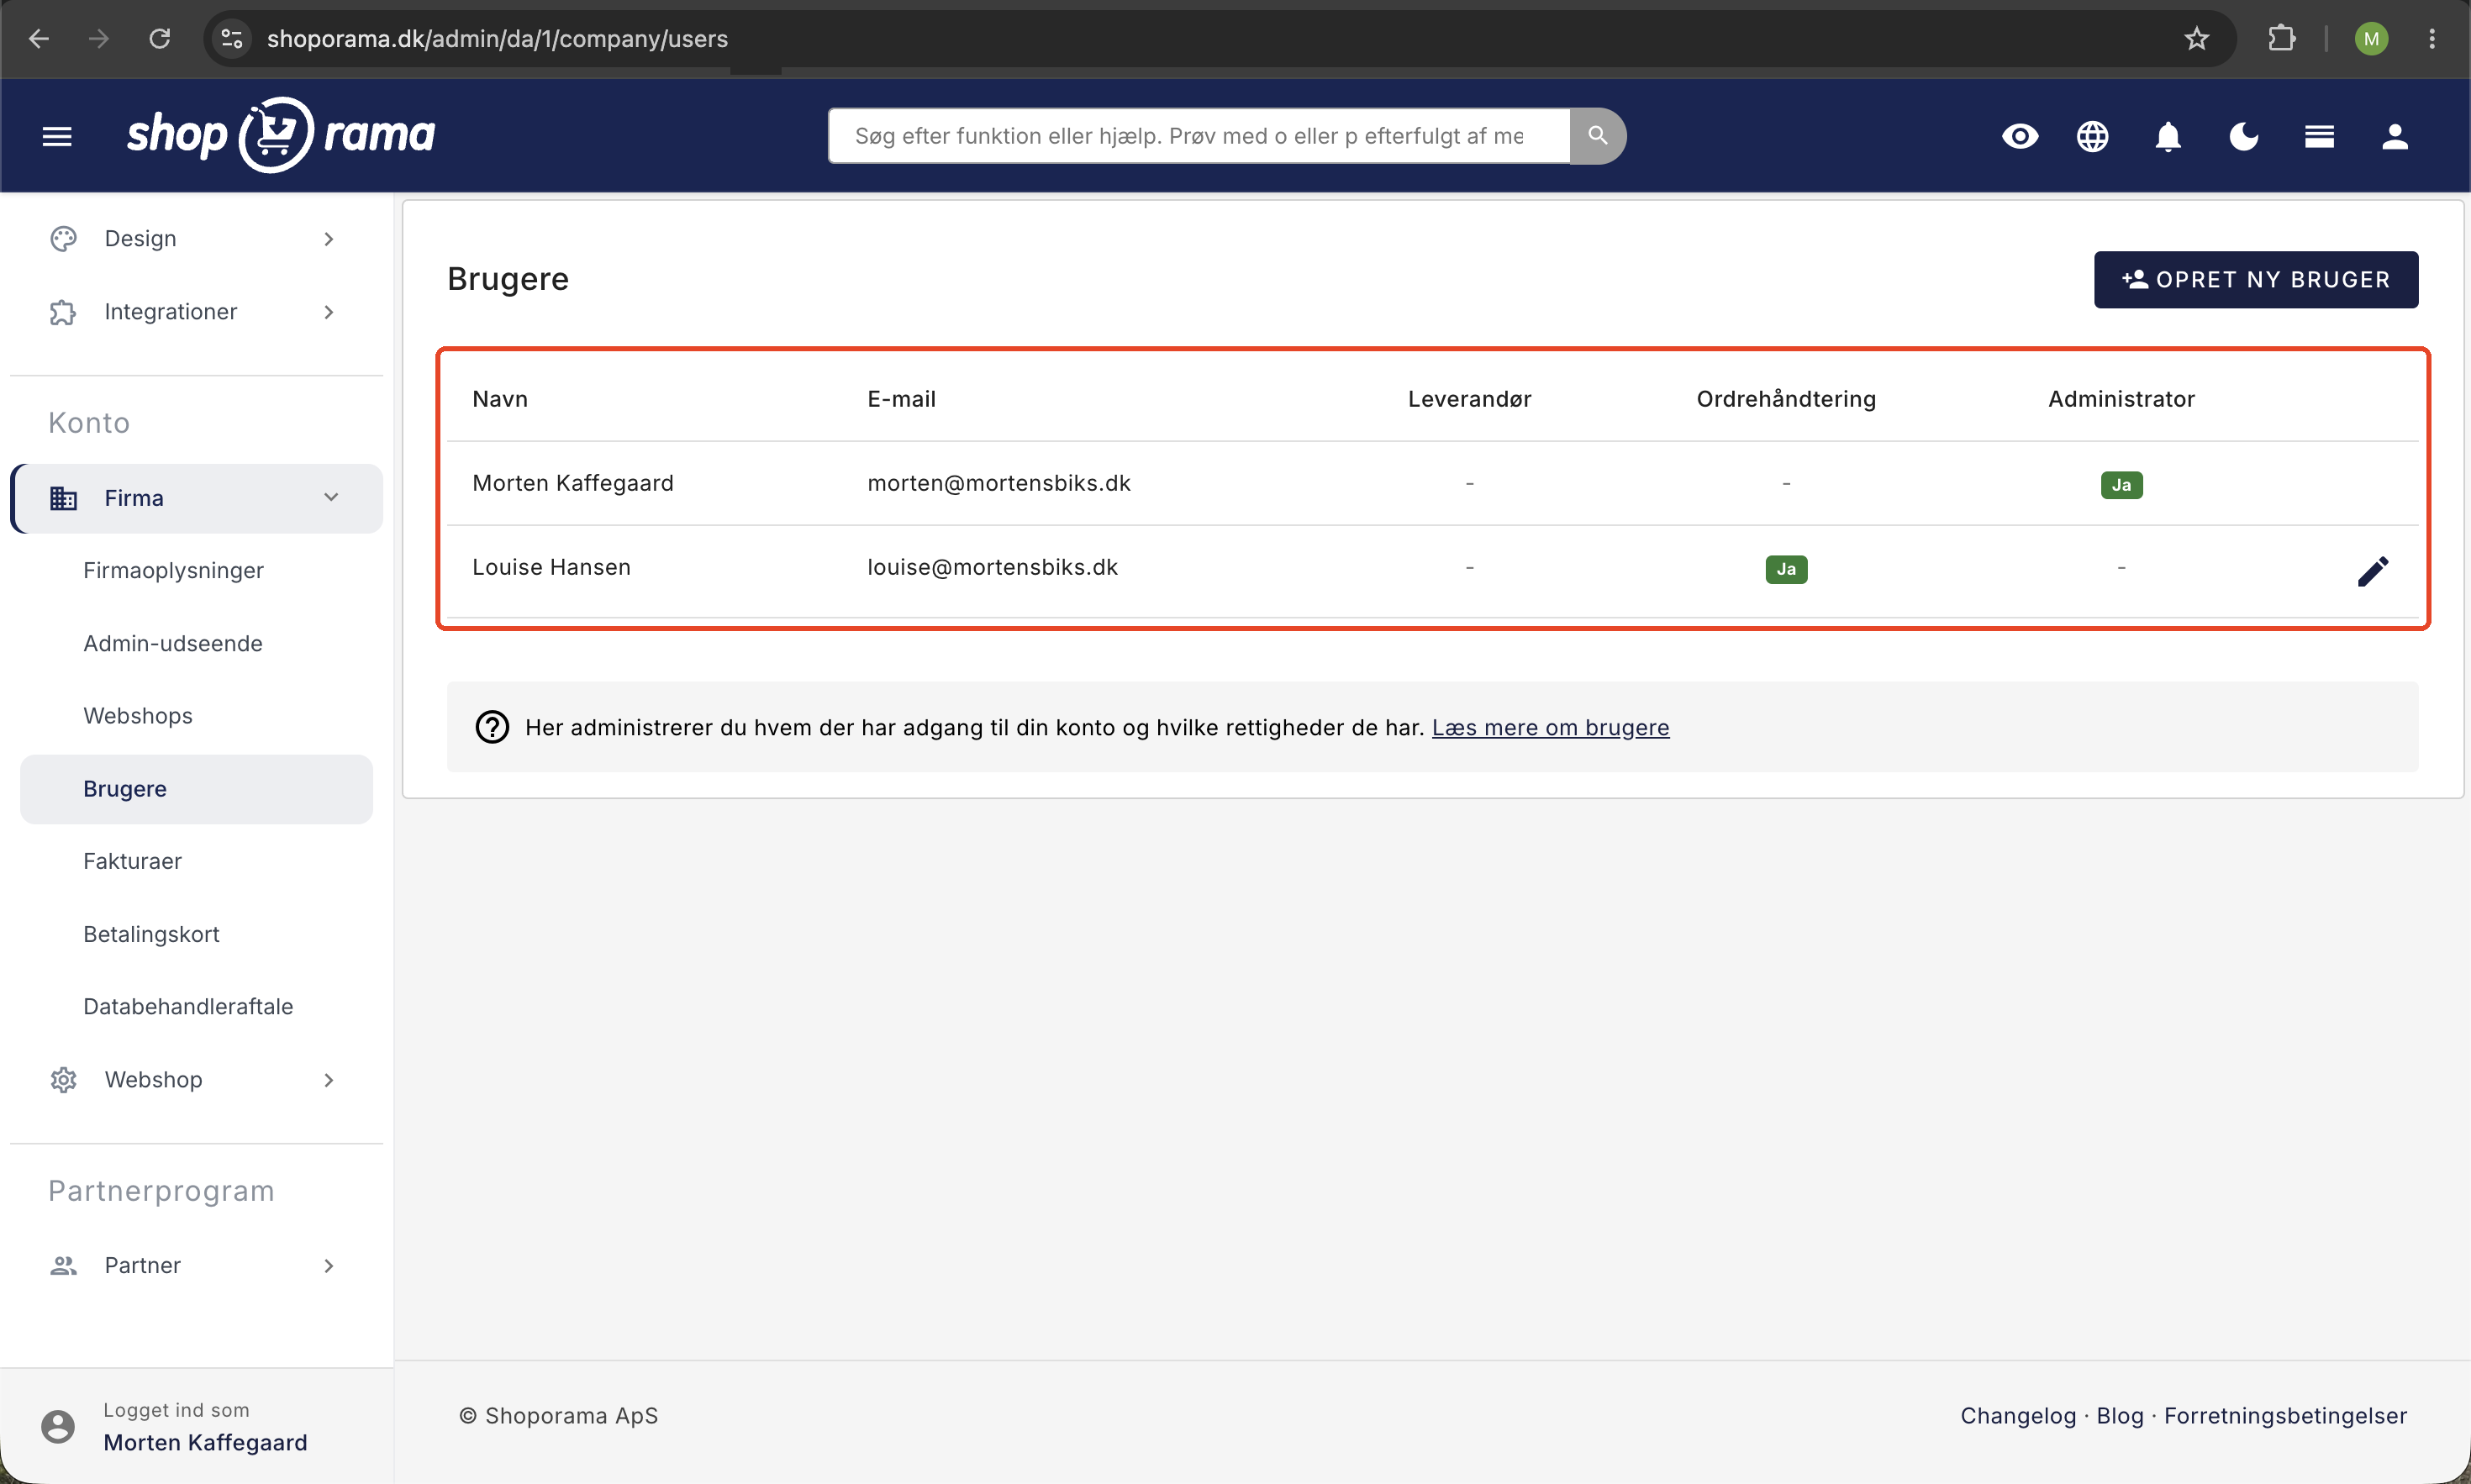Viewport: 2471px width, 1484px height.
Task: Click morten@mortensbiks.dk email cell
Action: click(998, 483)
